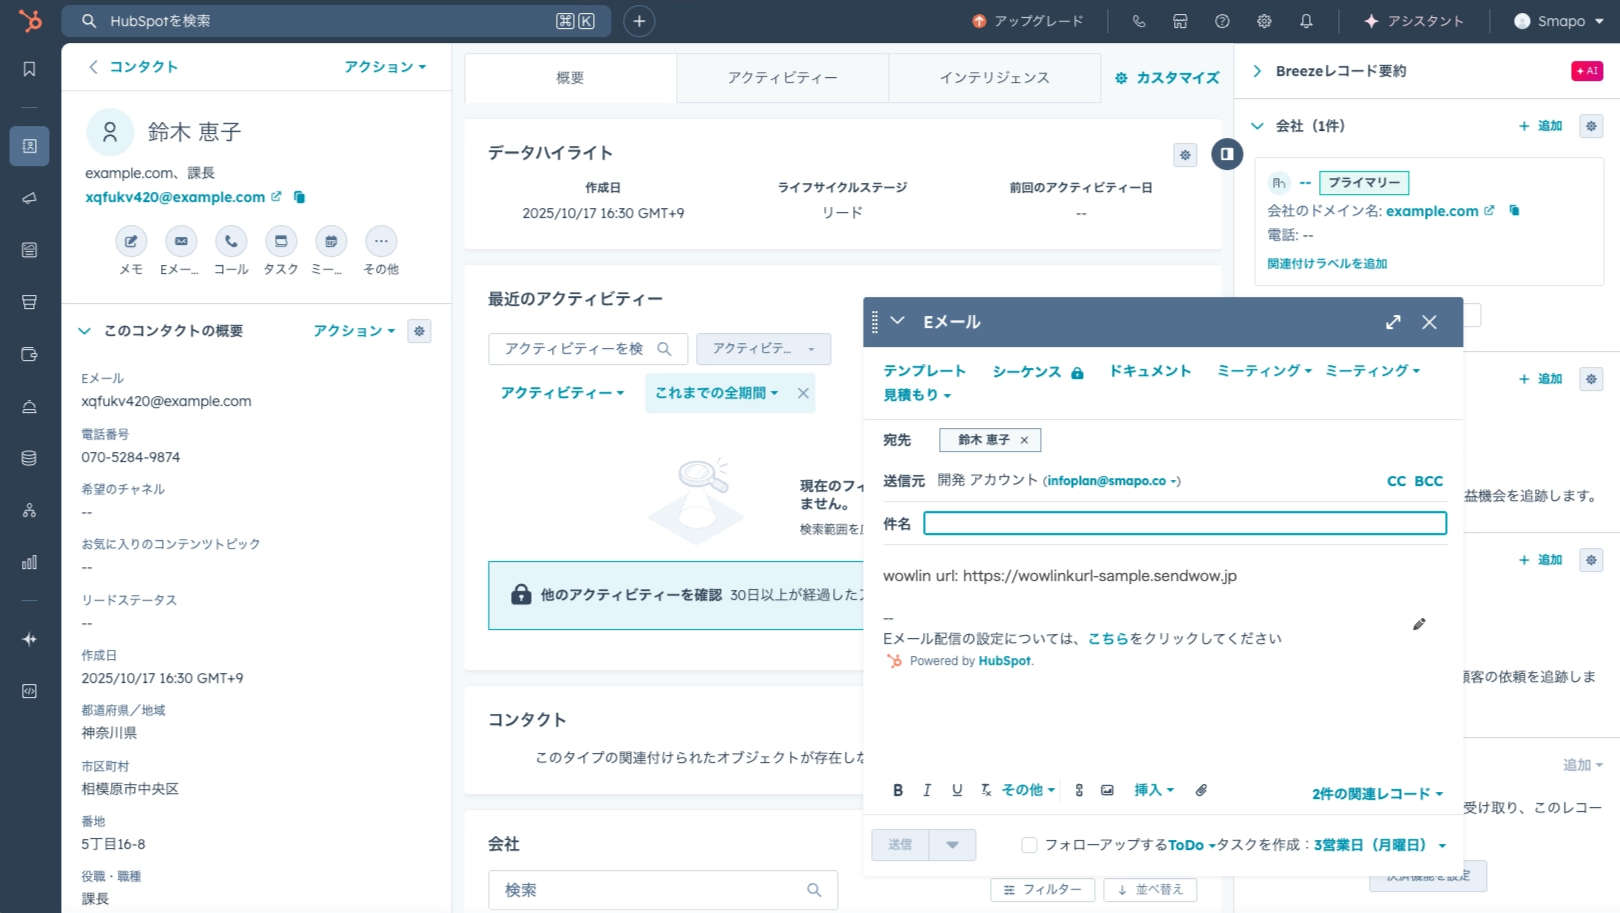The width and height of the screenshot is (1620, 913).
Task: Open the その他 formatting dropdown
Action: 1028,790
